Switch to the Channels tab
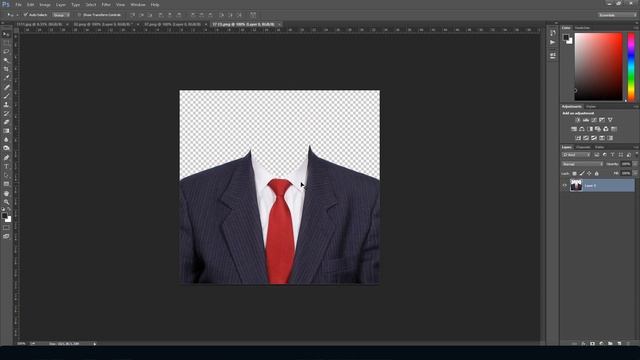The height and width of the screenshot is (360, 640). click(583, 147)
